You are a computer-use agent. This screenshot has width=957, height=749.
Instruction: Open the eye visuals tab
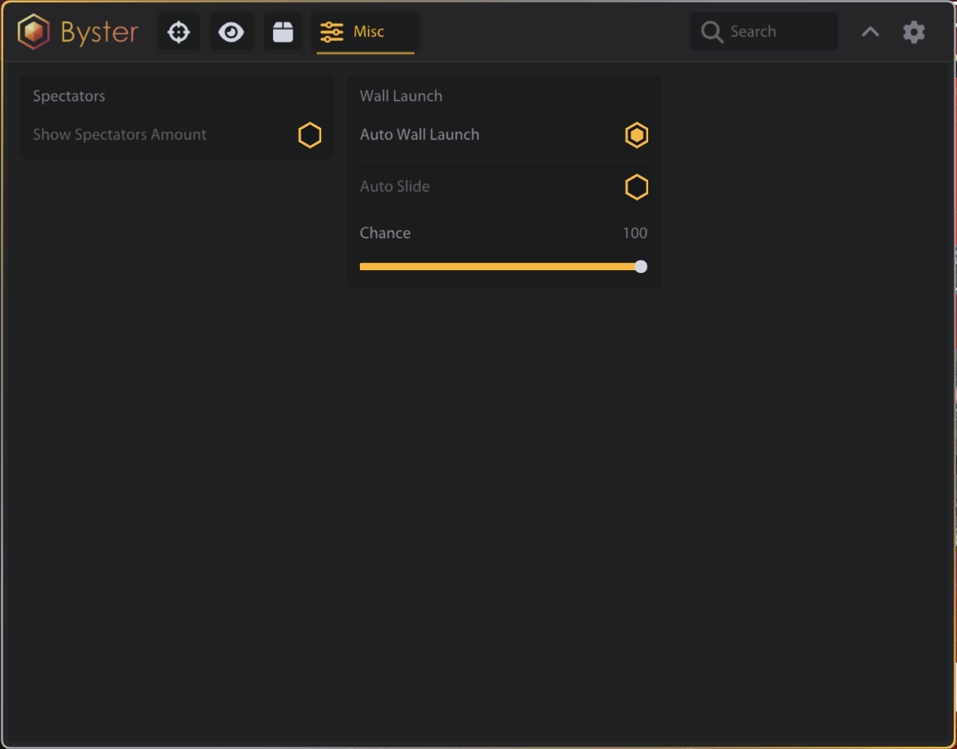click(x=231, y=32)
